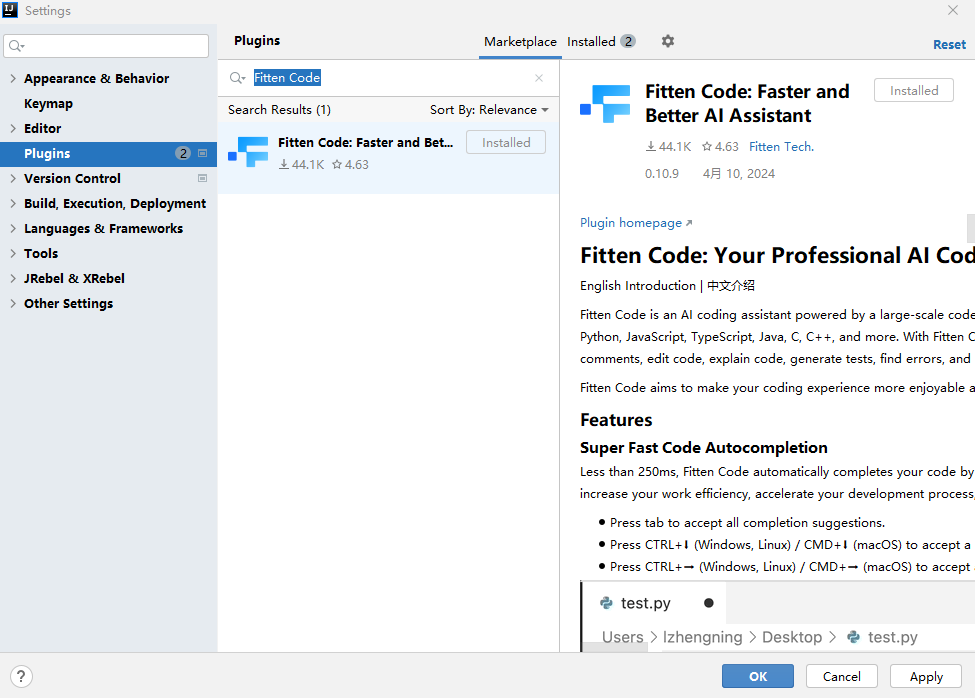Click the release date 4月 10, 2024
Screen dimensions: 975x698
739,173
